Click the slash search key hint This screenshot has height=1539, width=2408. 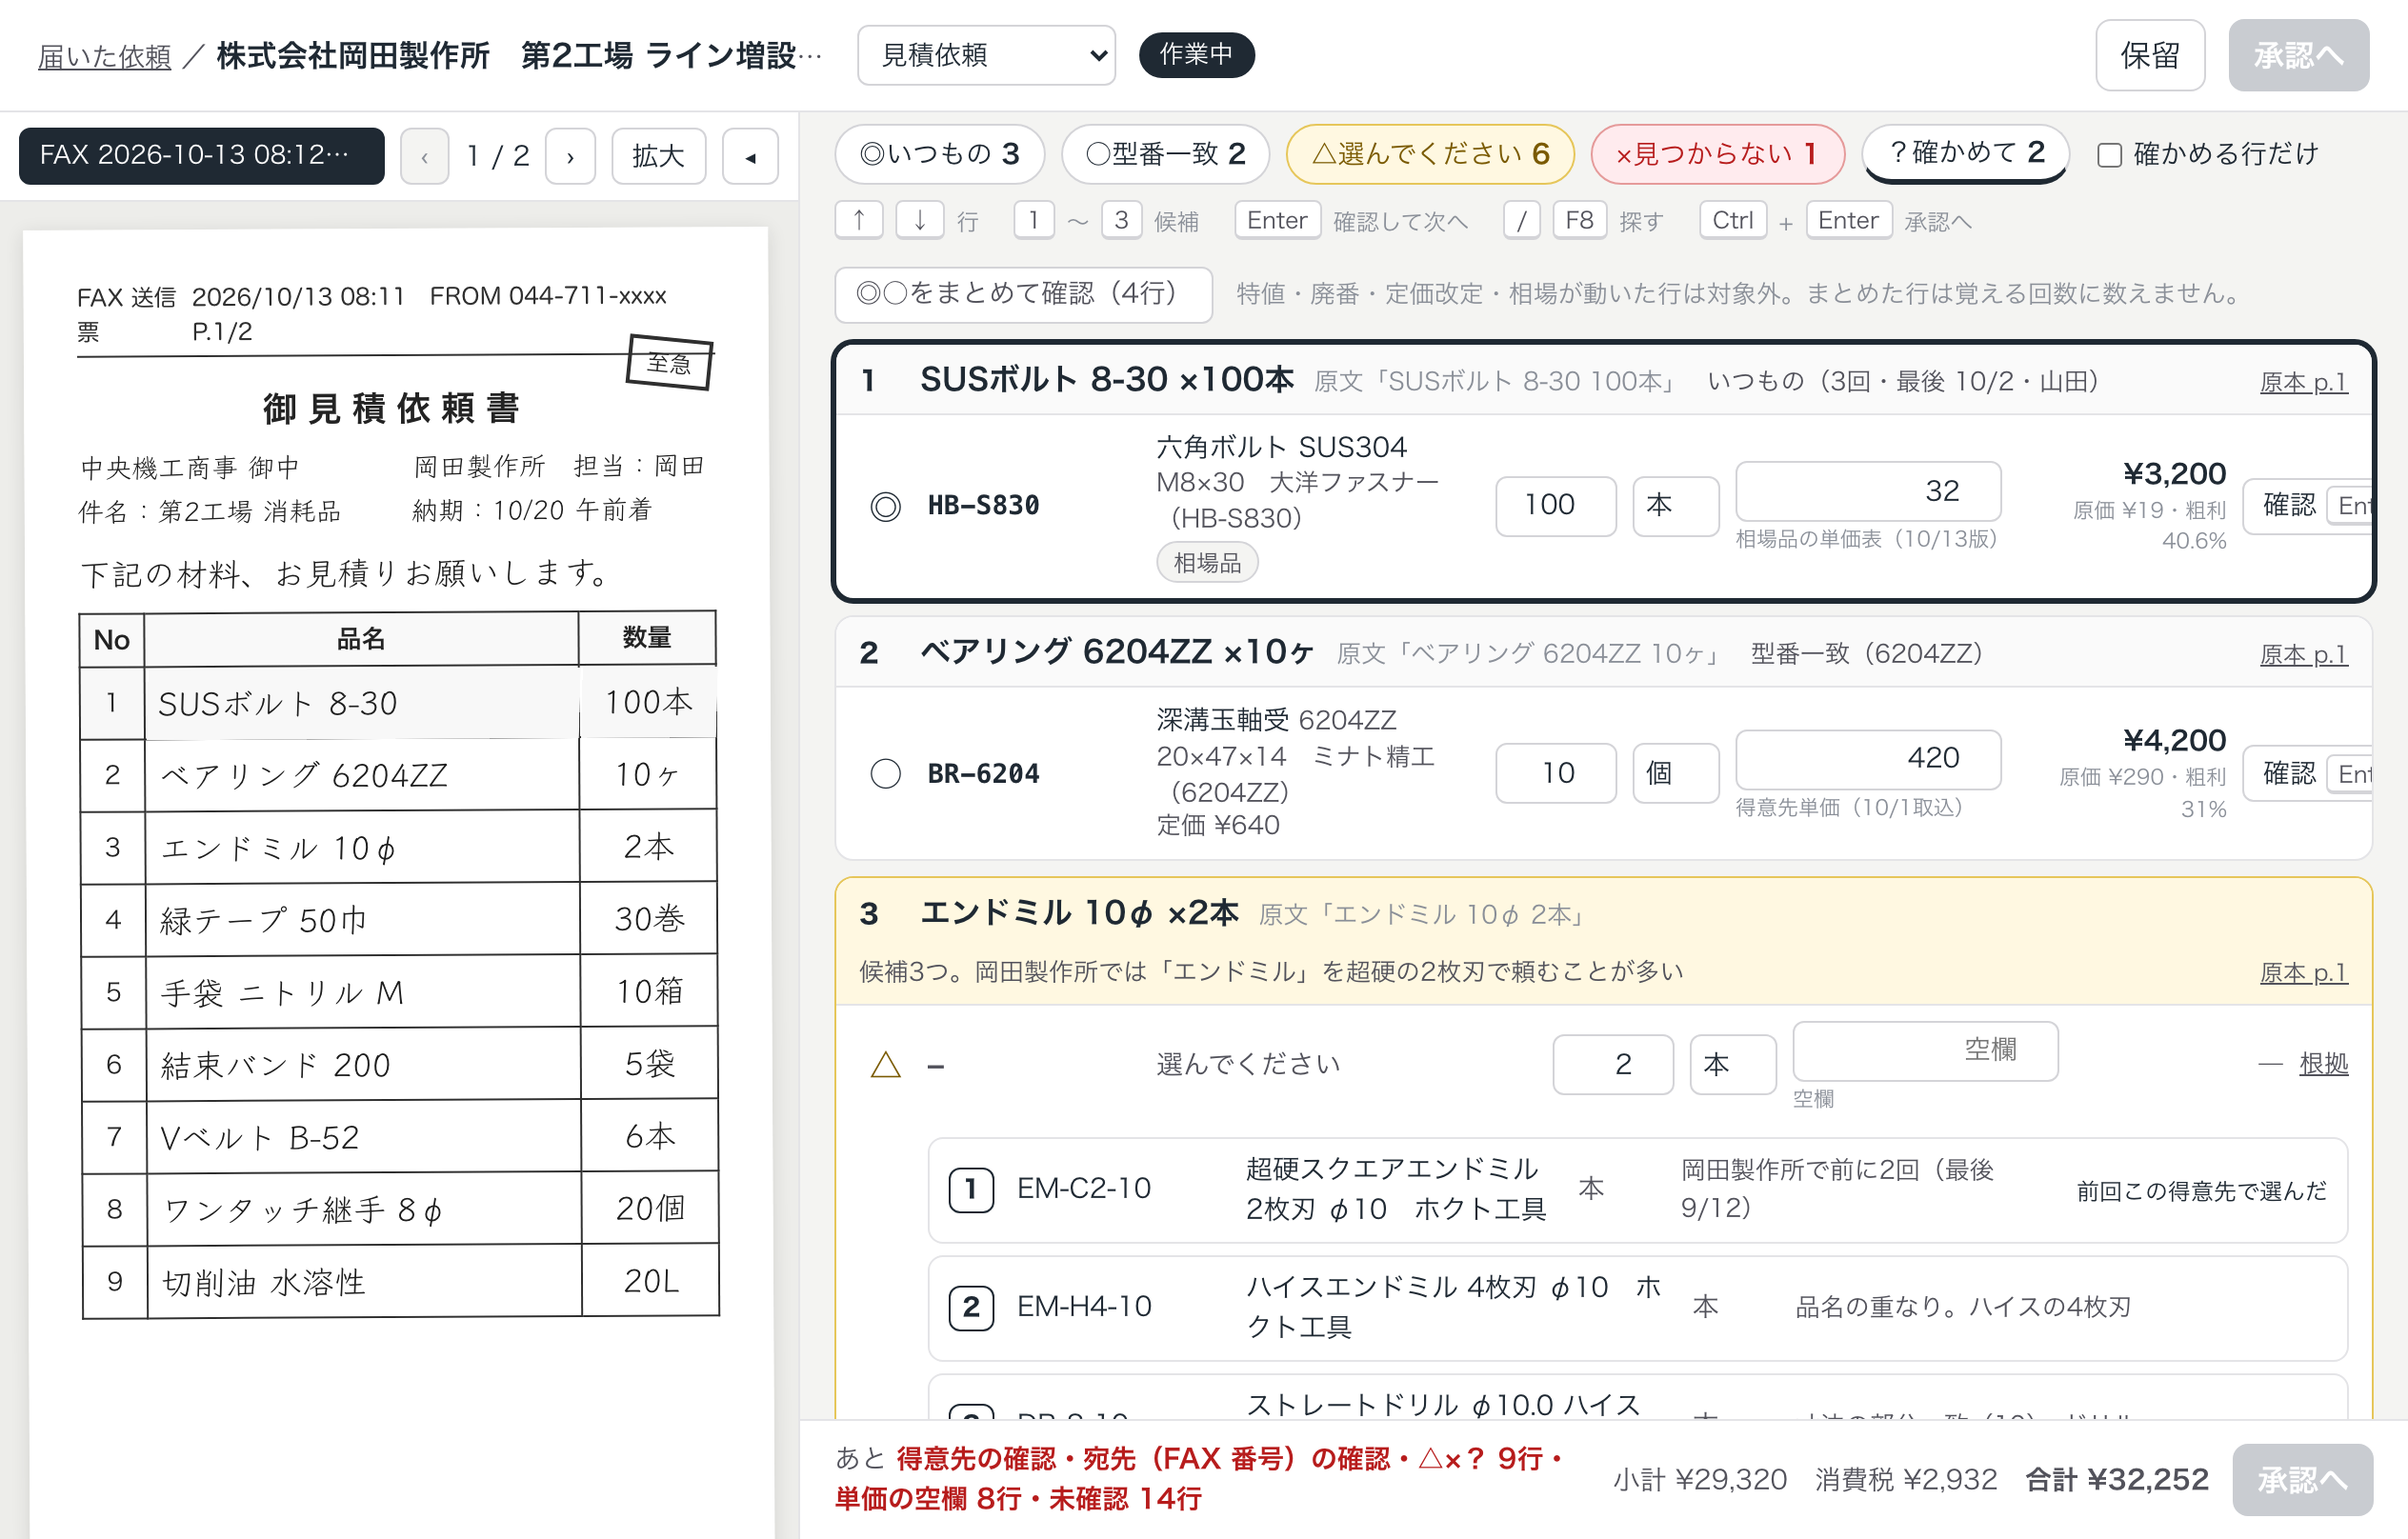coord(1521,220)
